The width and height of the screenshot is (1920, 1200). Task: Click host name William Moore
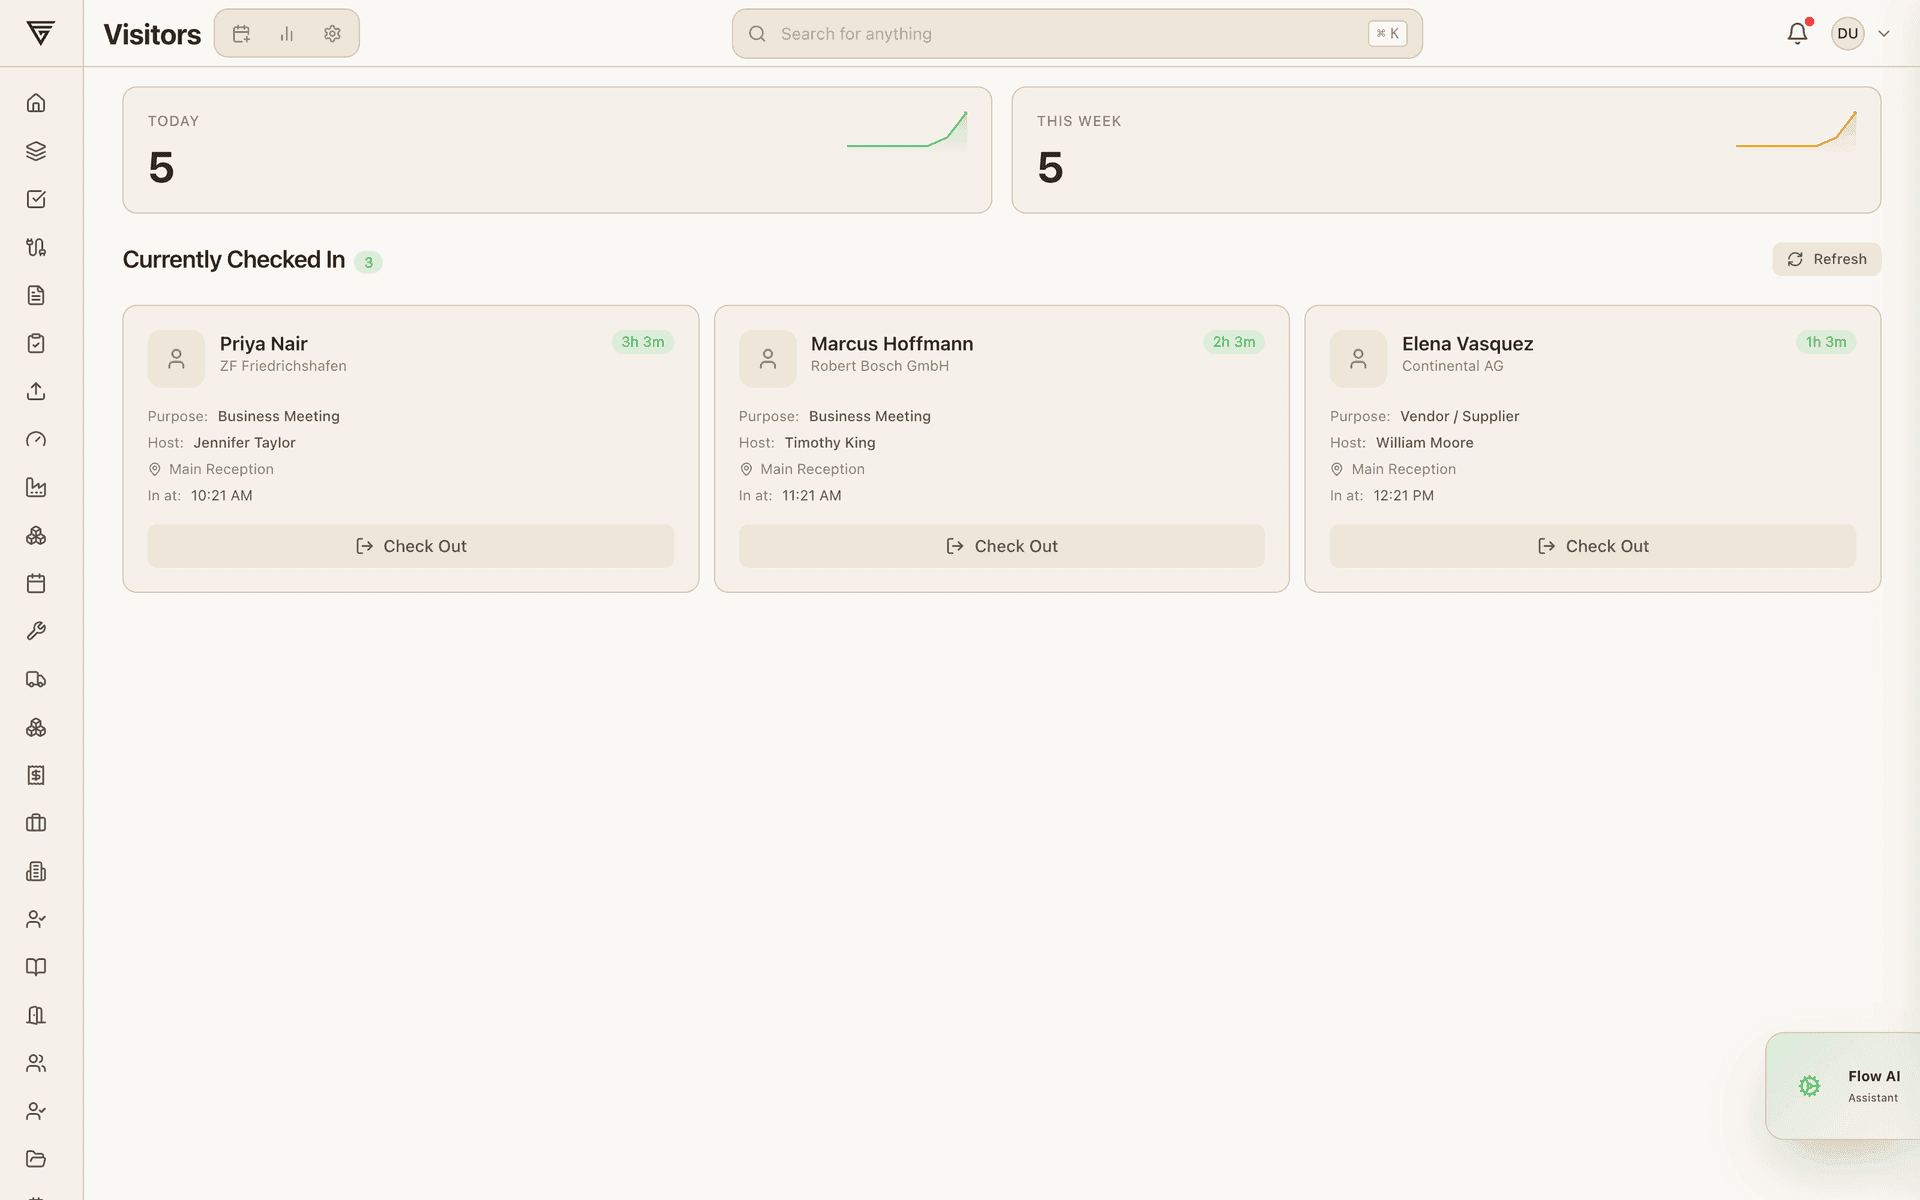1424,442
